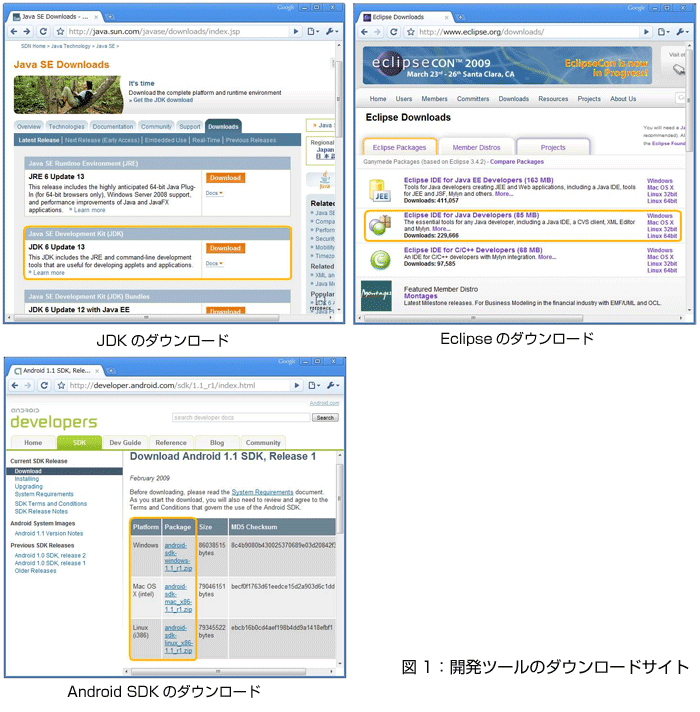The image size is (700, 712).
Task: Open Android 1.1 Version Notes
Action: (49, 534)
